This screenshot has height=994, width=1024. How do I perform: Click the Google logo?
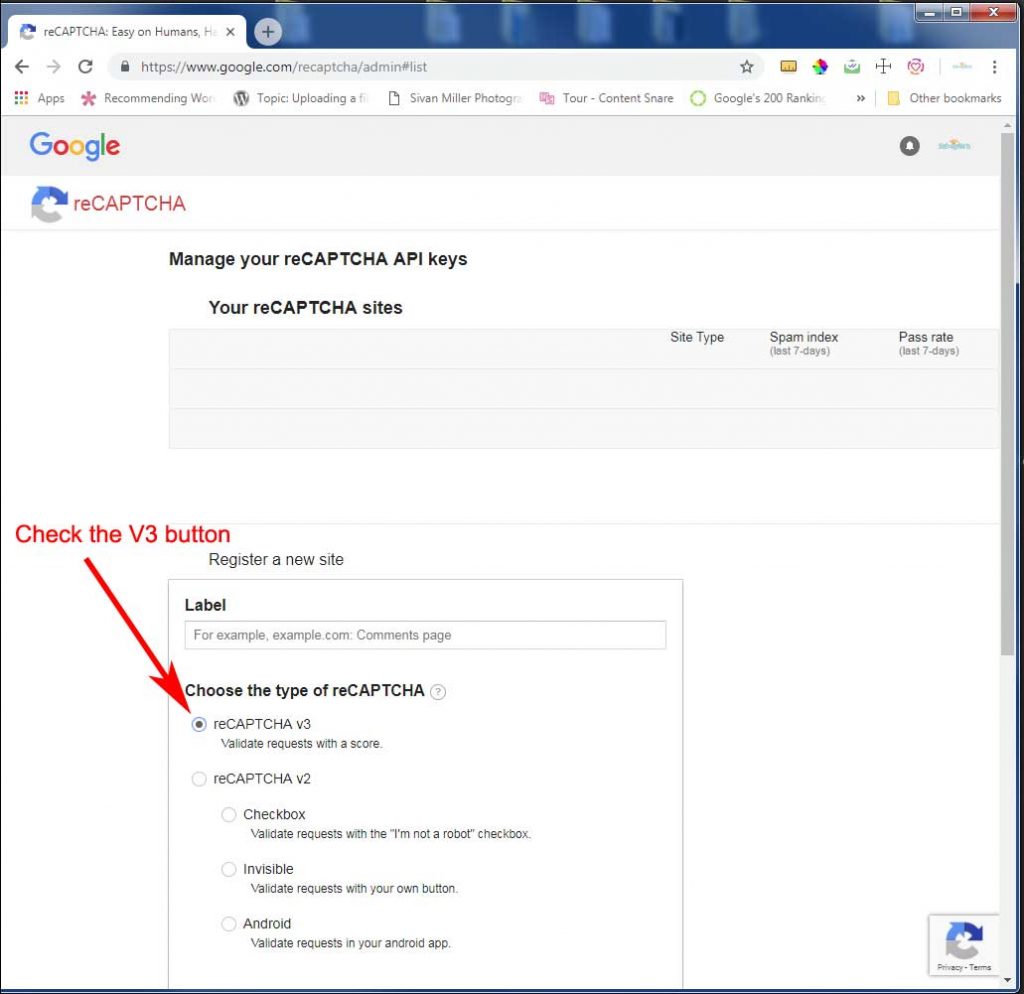pos(74,146)
